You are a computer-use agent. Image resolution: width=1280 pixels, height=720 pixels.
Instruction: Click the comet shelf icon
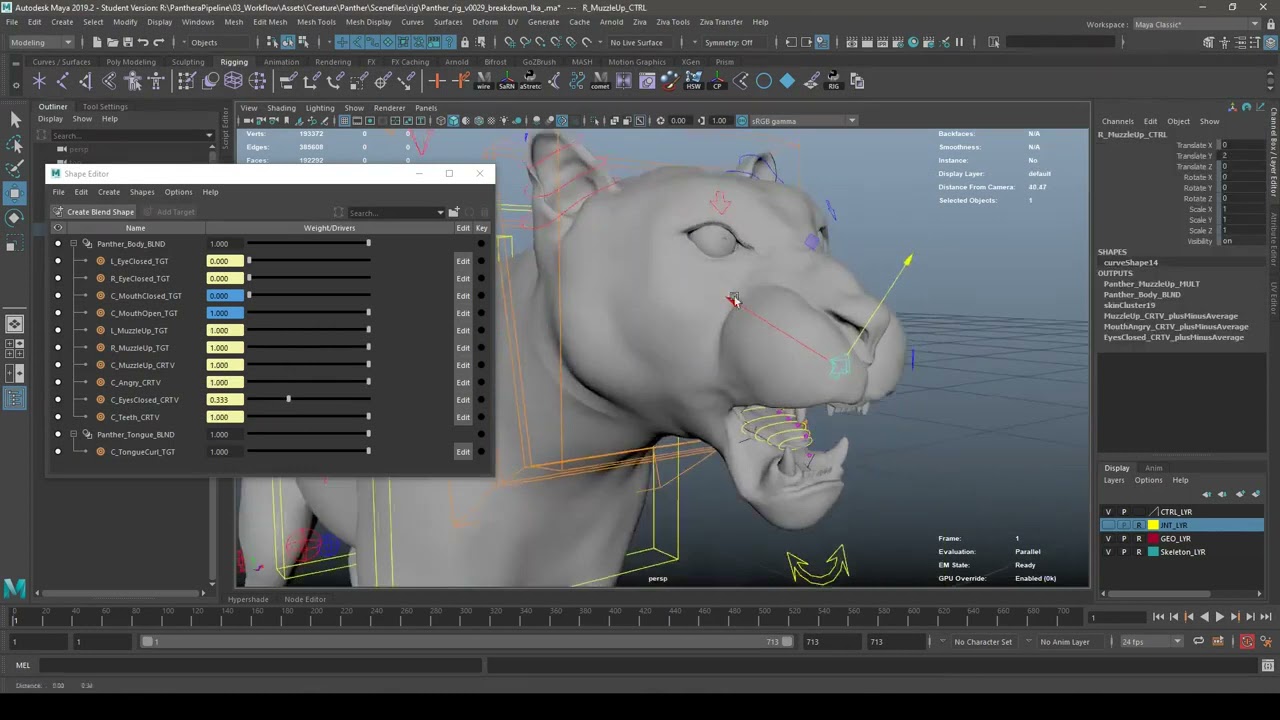click(x=600, y=81)
